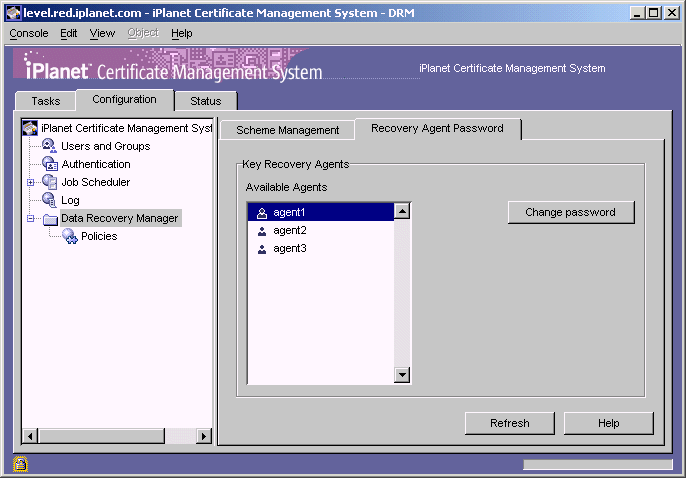Open the Scheme Management tab
686x478 pixels.
[x=287, y=130]
